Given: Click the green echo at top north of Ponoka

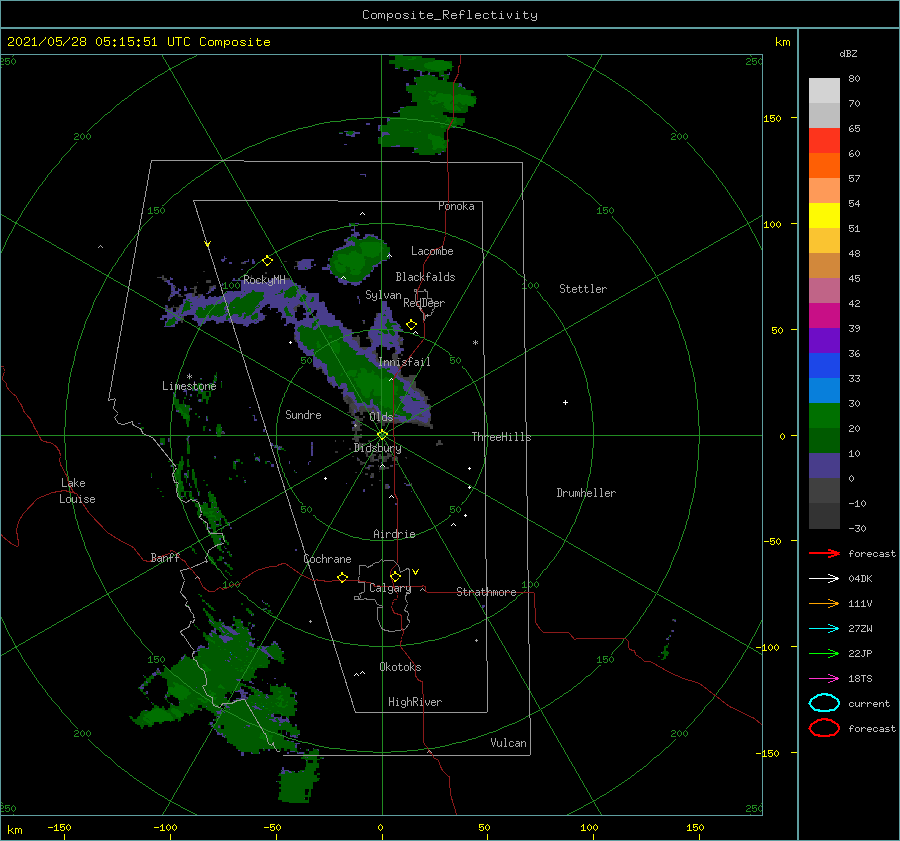Looking at the screenshot, I should tap(428, 106).
